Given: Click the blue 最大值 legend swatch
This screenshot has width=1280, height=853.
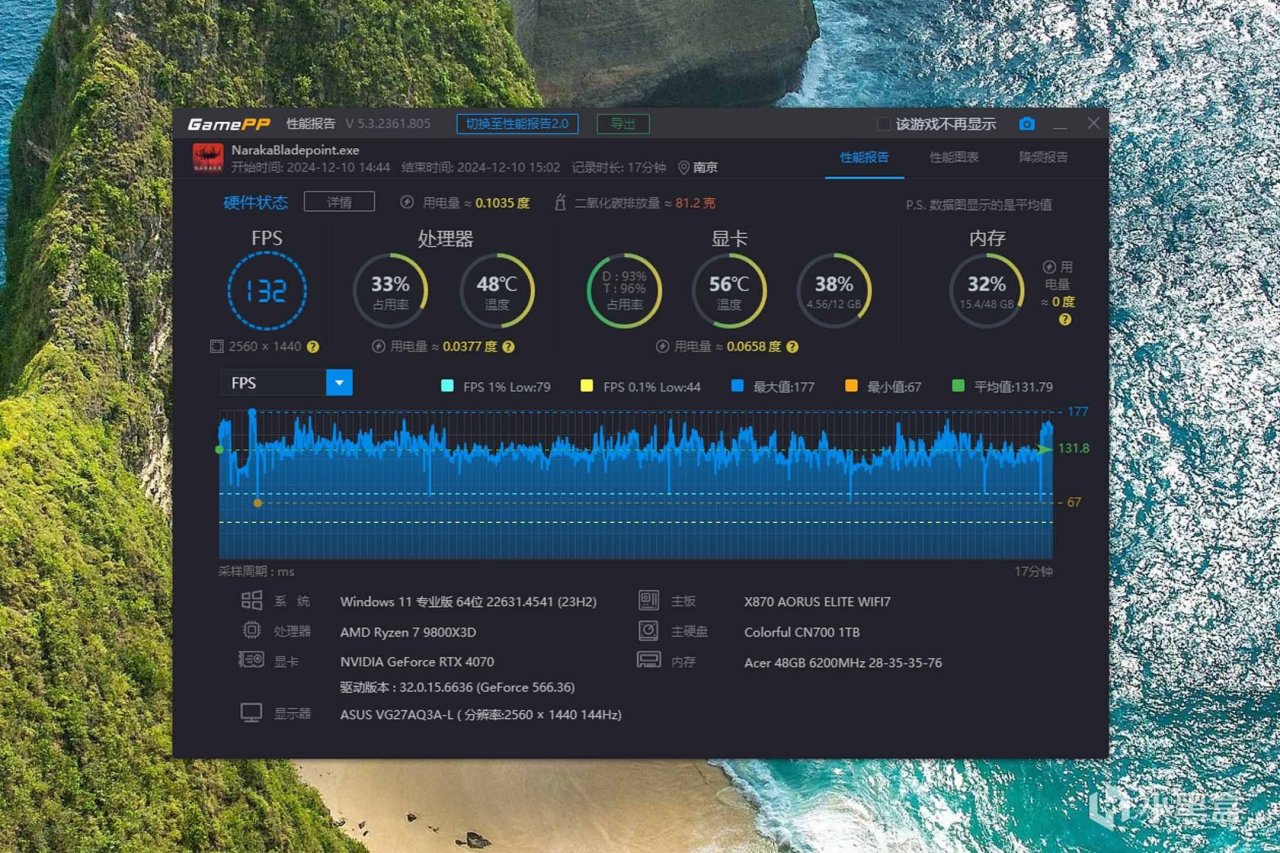Looking at the screenshot, I should (737, 386).
